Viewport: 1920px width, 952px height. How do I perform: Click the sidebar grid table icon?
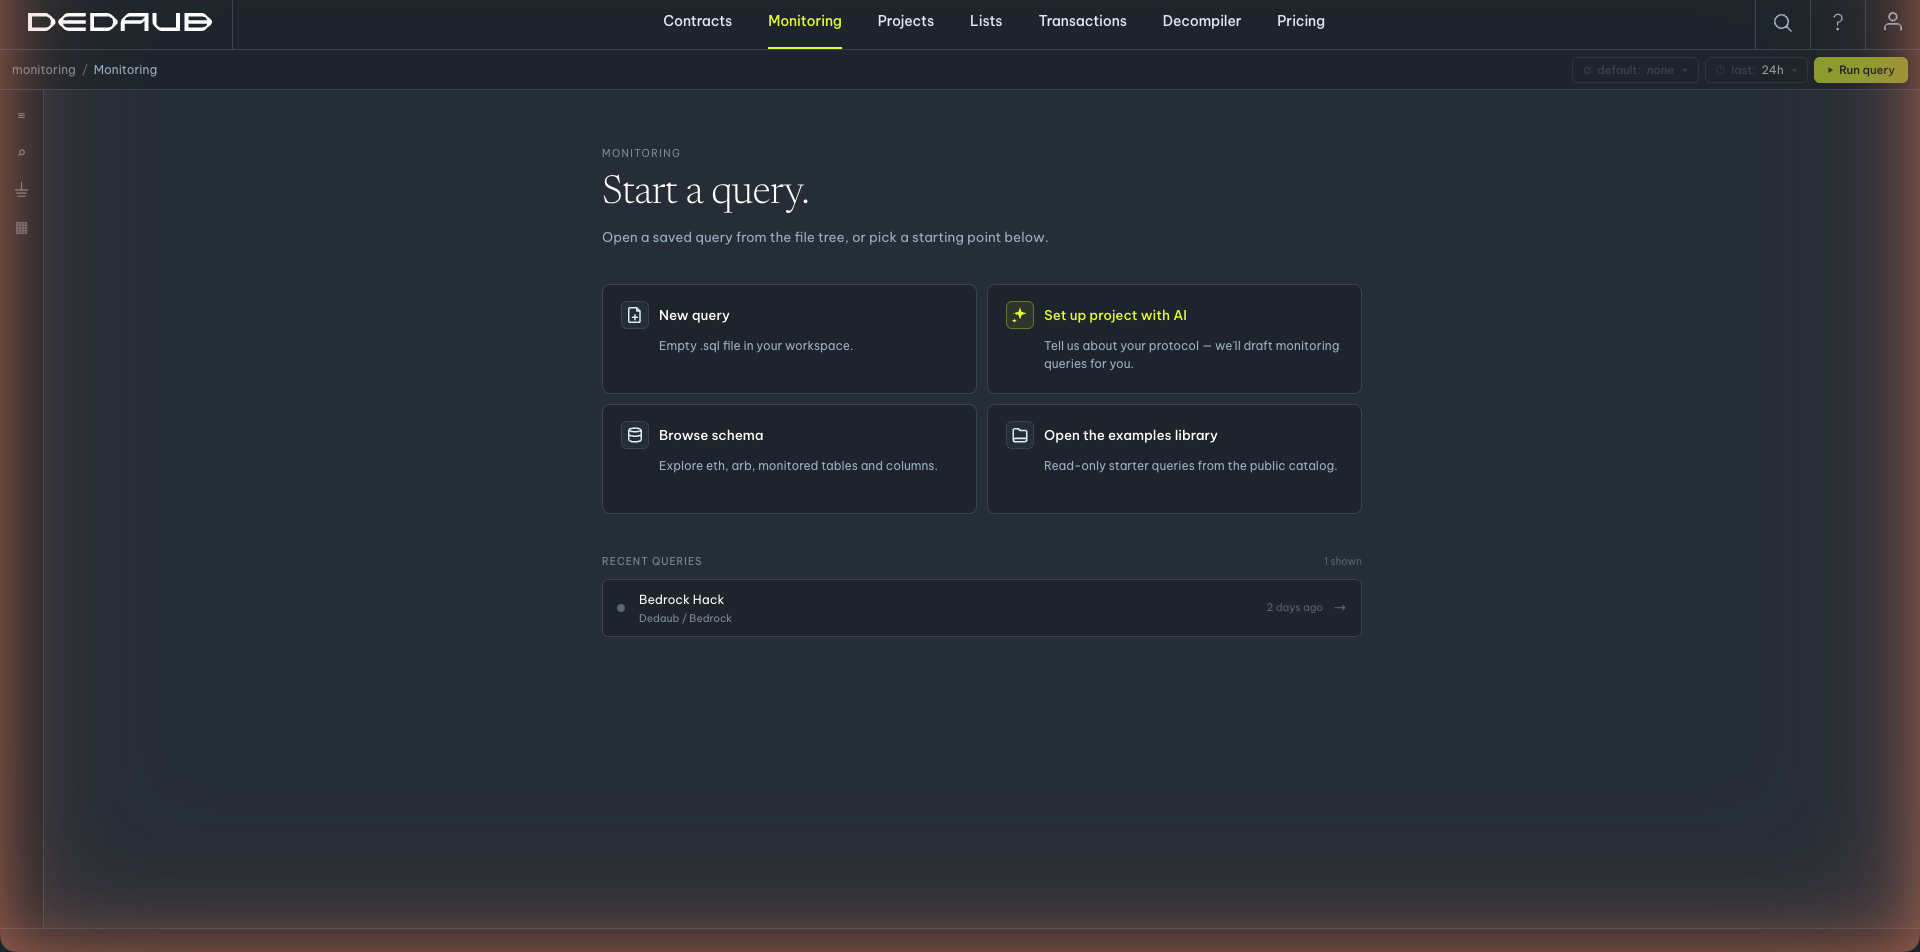21,228
